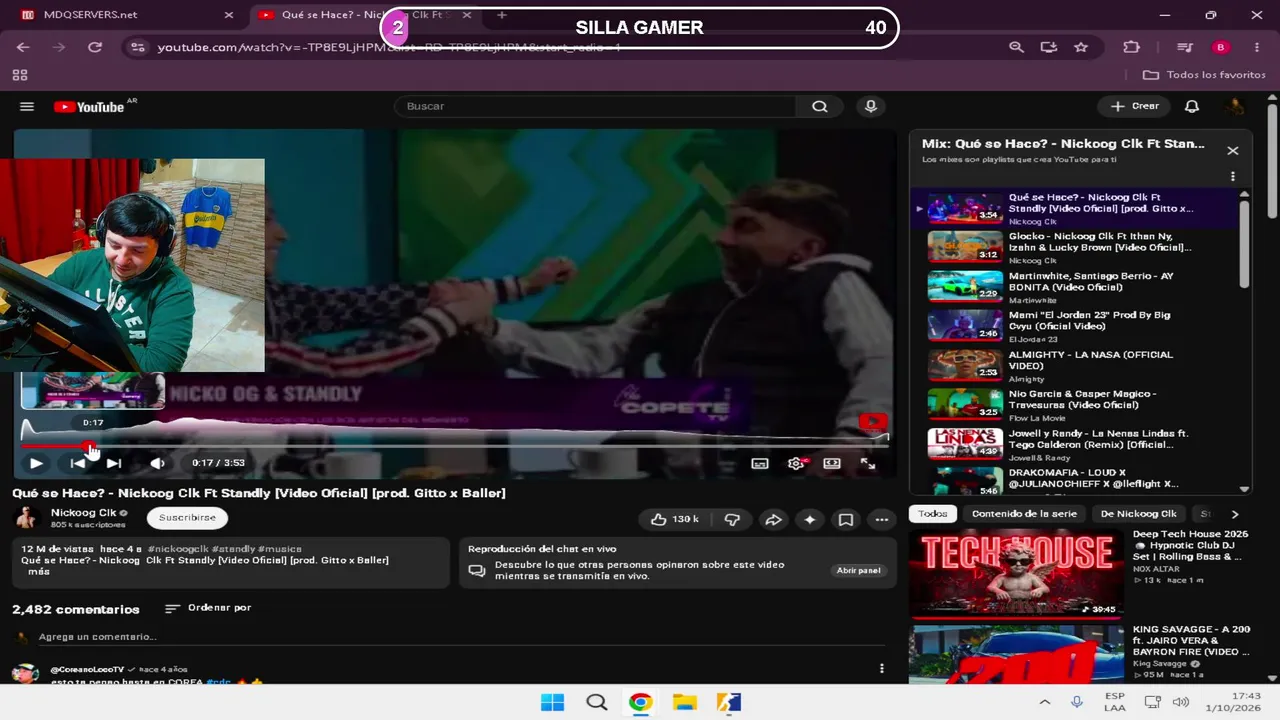Mute the video volume

(x=157, y=463)
